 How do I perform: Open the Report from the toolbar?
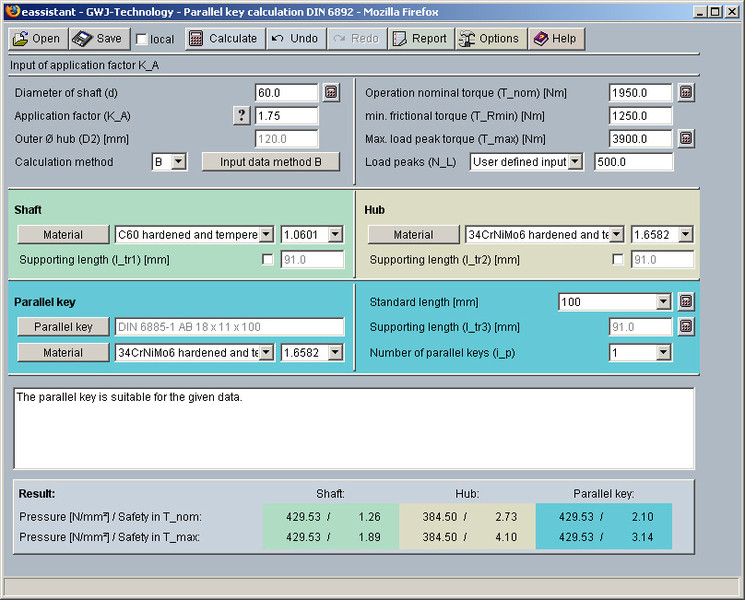(x=419, y=39)
